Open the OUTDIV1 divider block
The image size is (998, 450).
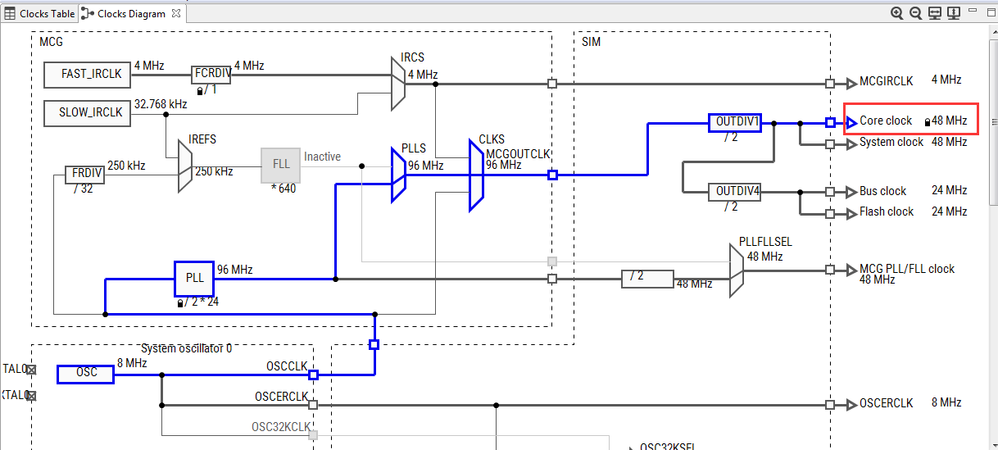tap(735, 123)
